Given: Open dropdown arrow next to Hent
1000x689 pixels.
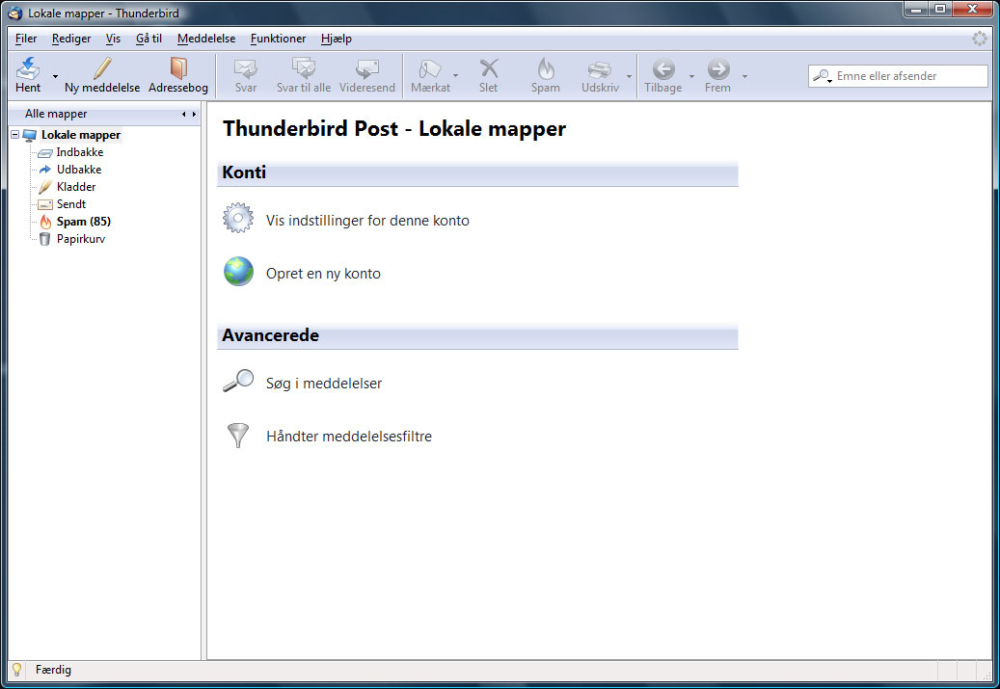Looking at the screenshot, I should [55, 77].
